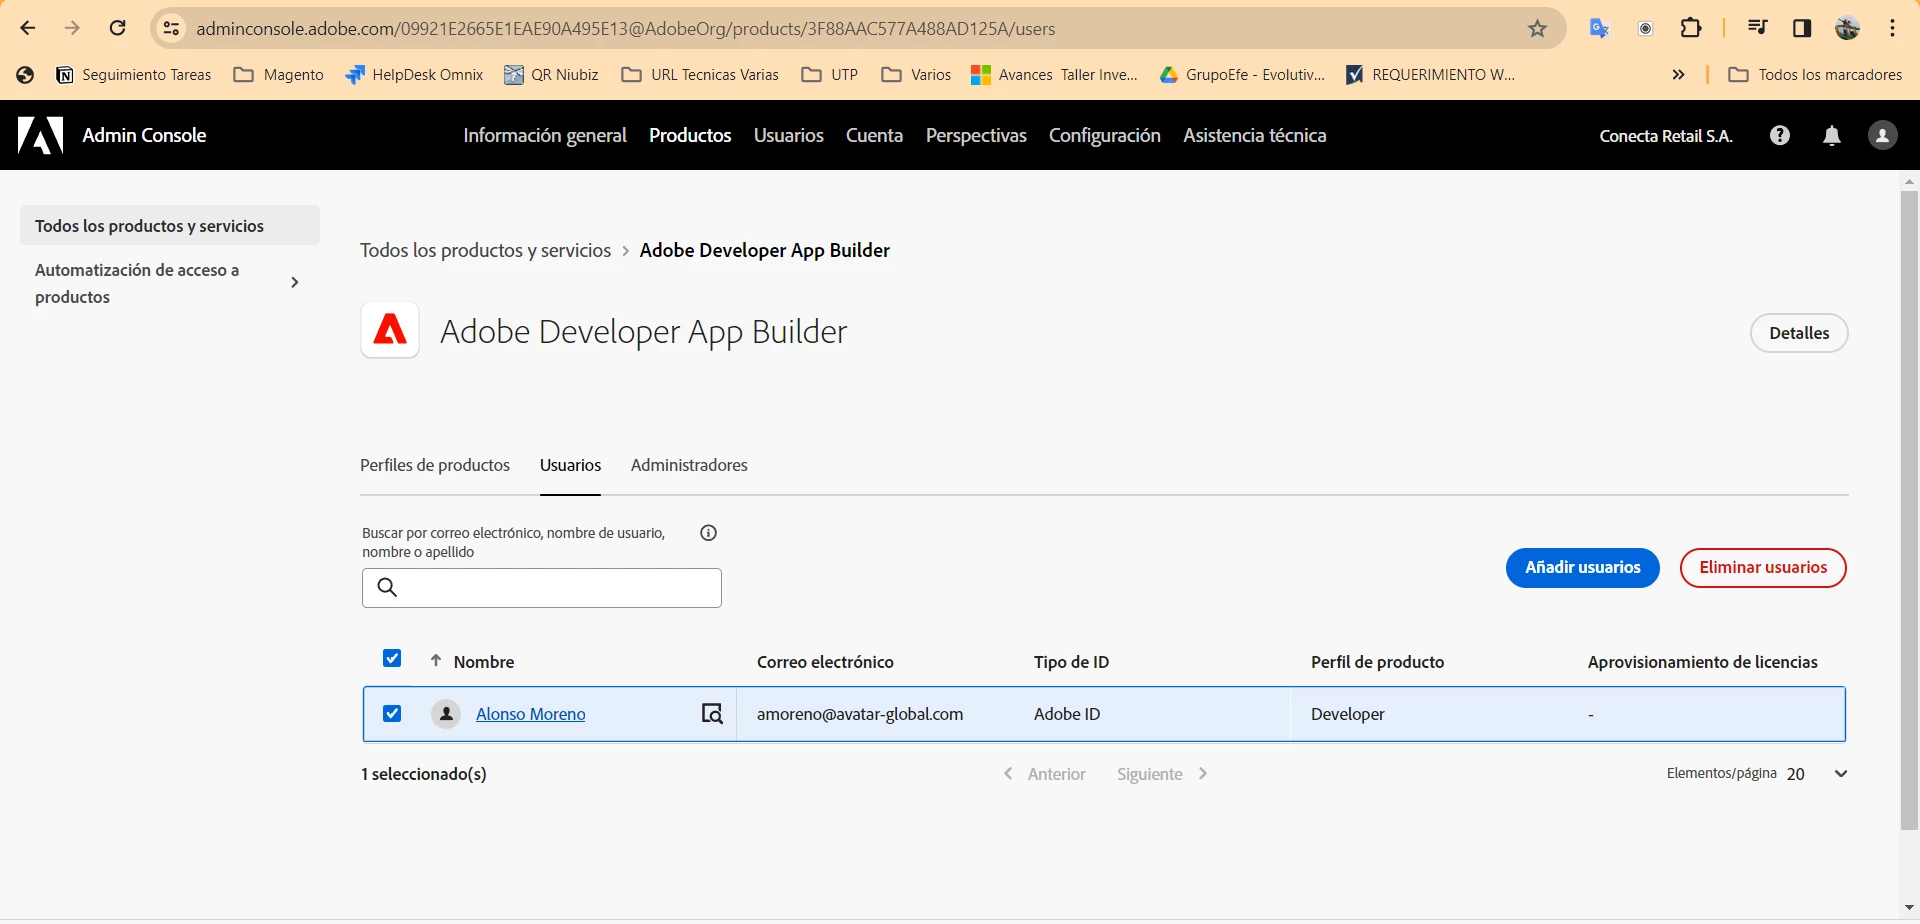Reload the current page
Screen dimensions: 1920x924
[x=117, y=28]
